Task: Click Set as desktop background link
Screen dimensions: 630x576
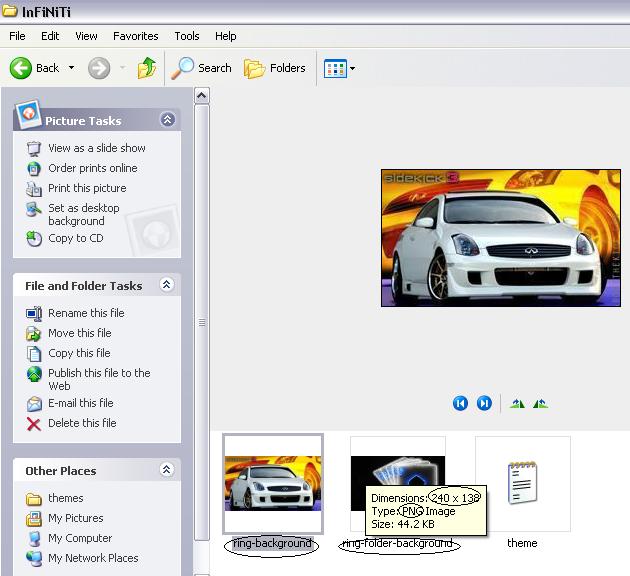Action: pyautogui.click(x=84, y=214)
